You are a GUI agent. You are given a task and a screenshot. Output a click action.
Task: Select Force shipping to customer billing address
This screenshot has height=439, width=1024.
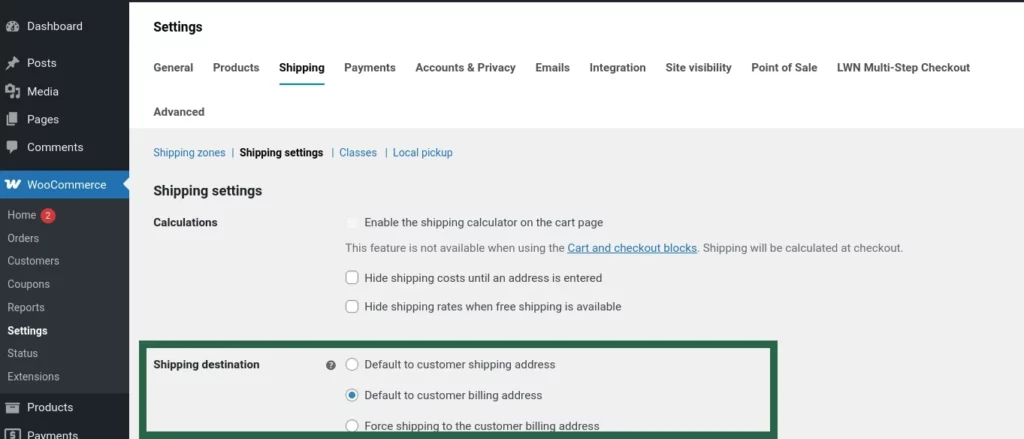click(x=352, y=426)
